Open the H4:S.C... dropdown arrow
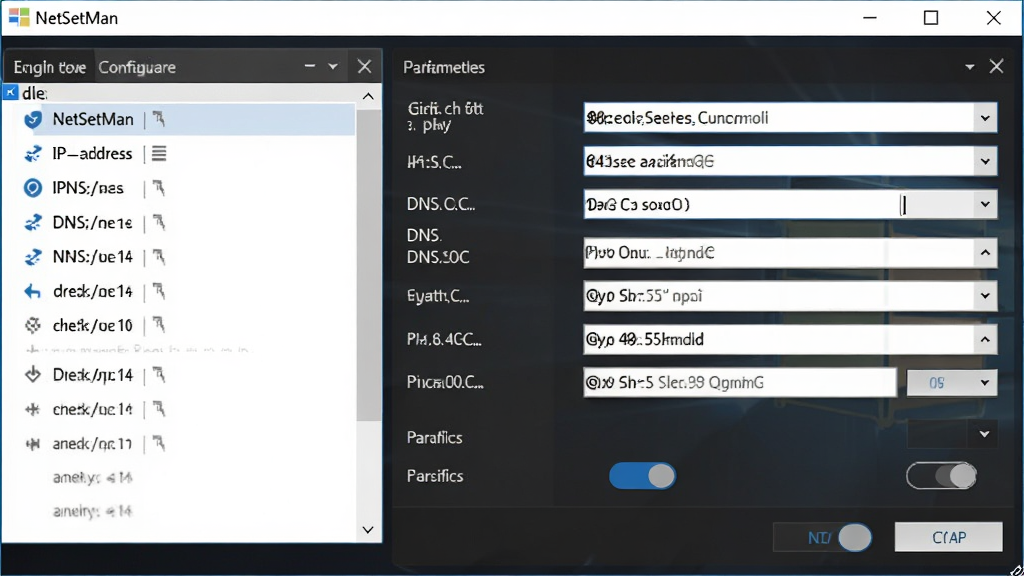 [985, 161]
